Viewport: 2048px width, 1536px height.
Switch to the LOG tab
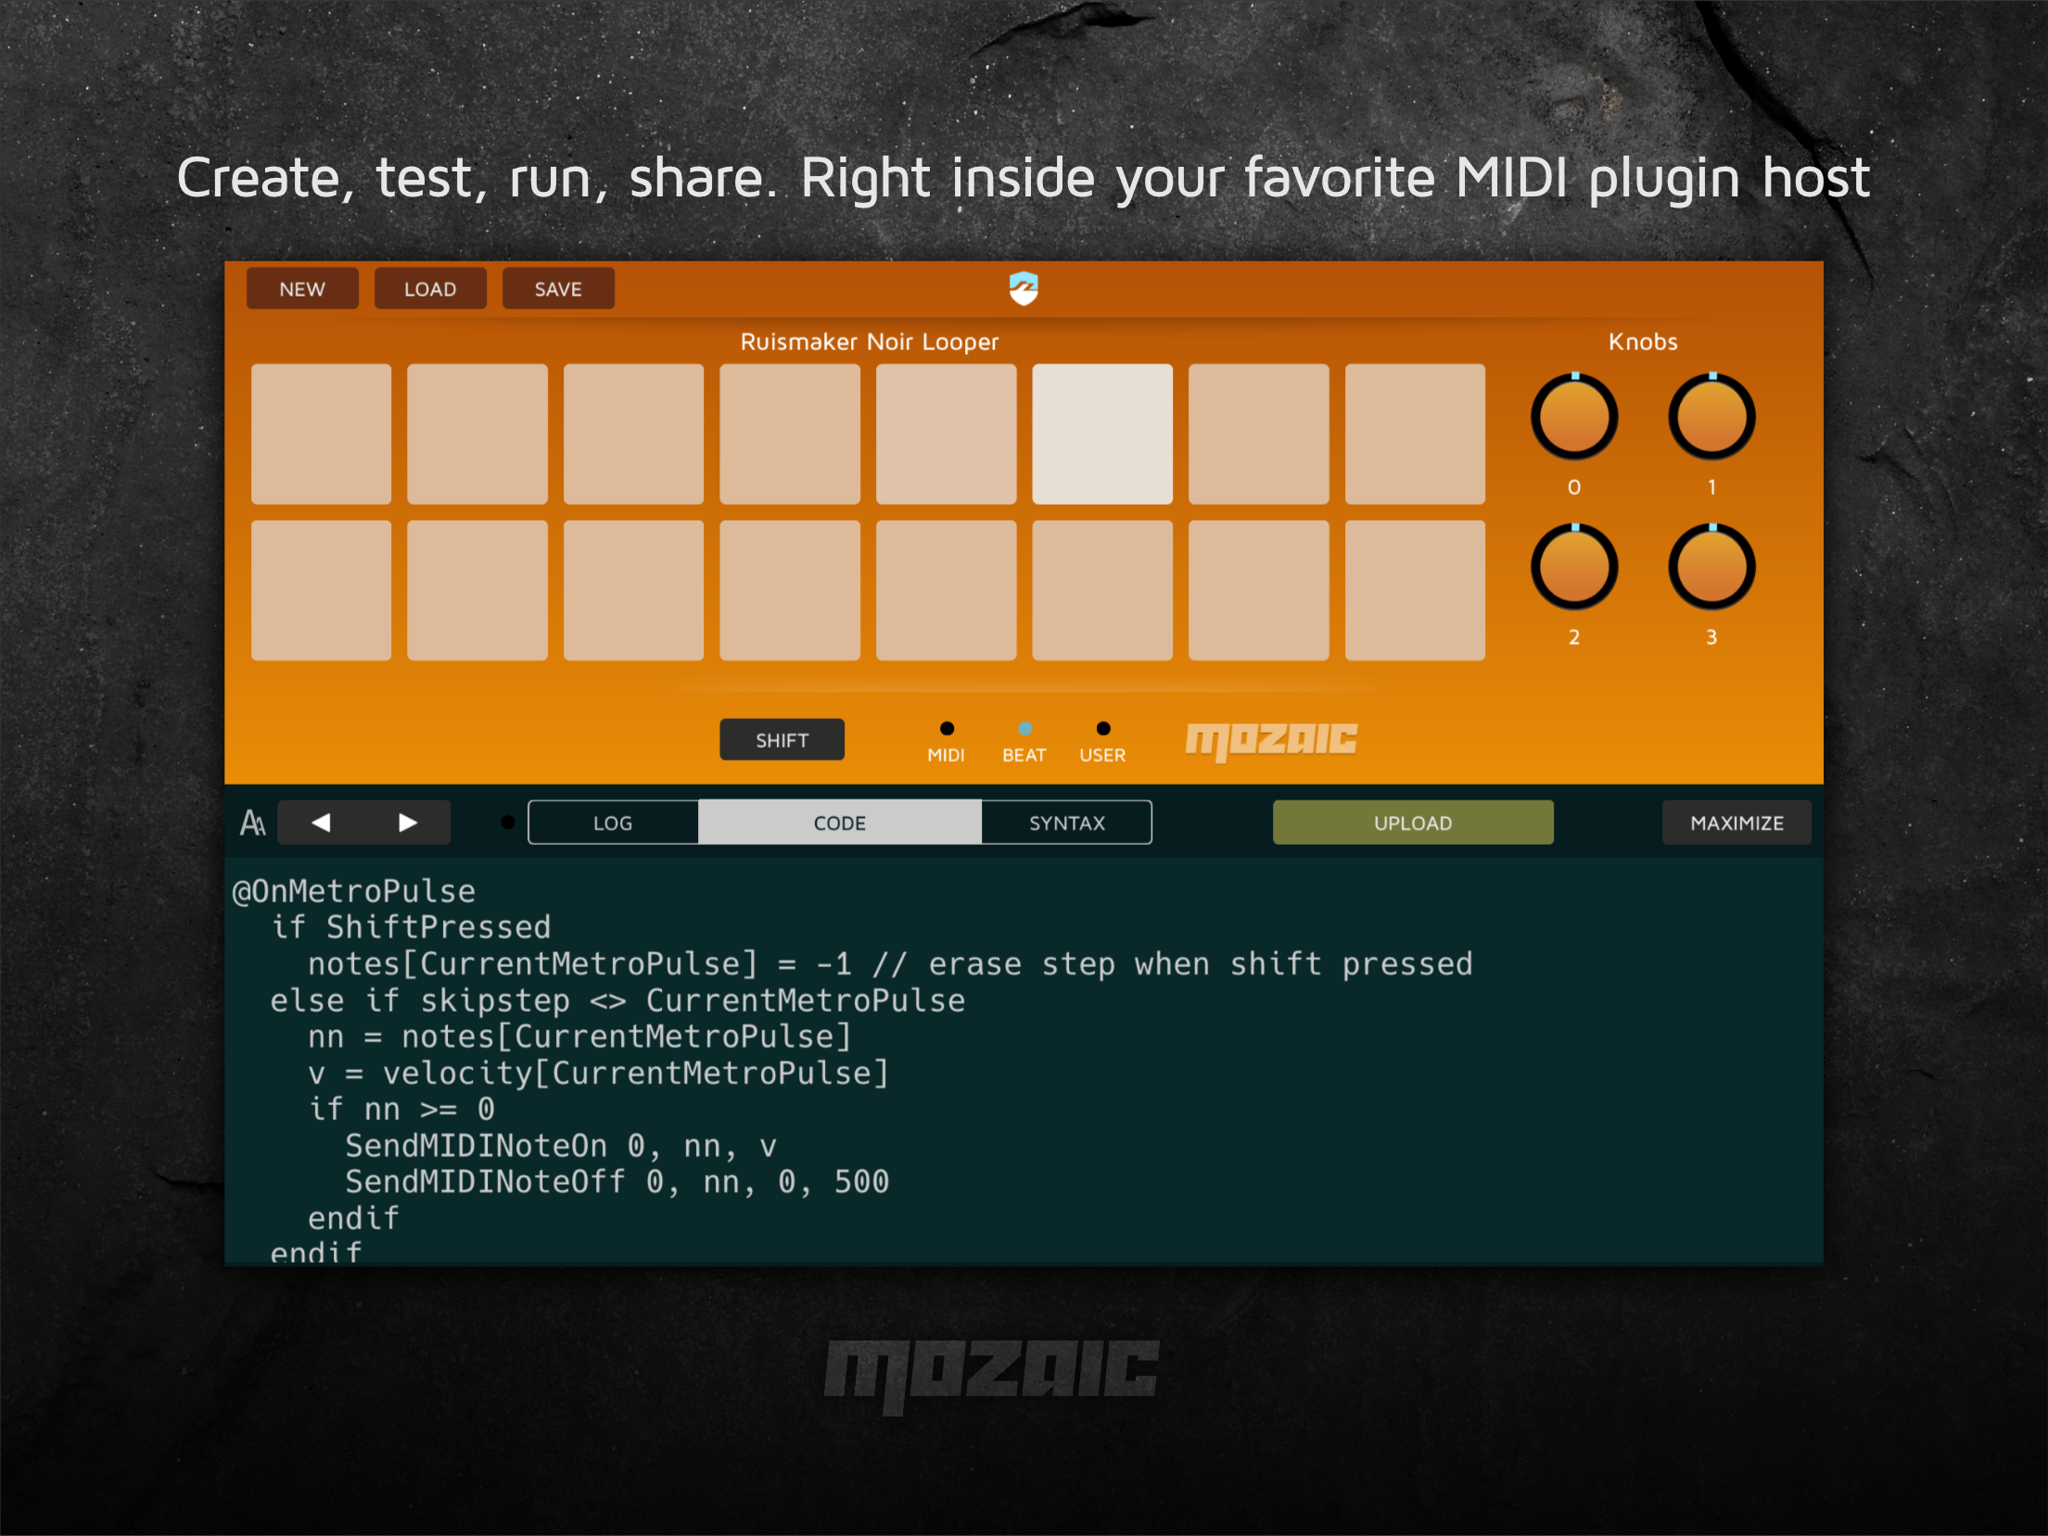click(x=613, y=822)
